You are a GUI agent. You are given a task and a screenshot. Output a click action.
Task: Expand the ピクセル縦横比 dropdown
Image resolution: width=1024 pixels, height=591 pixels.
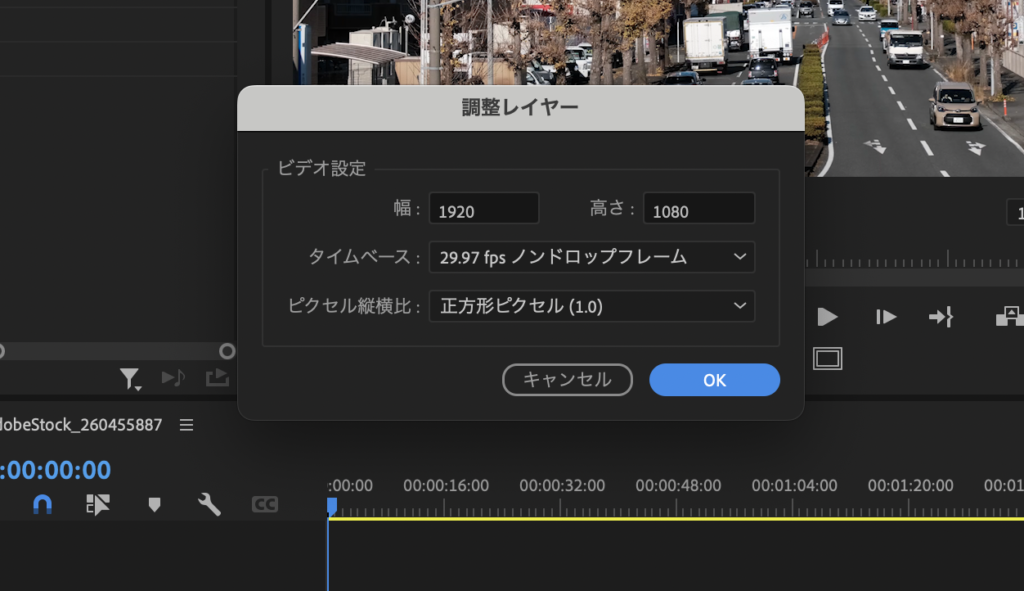[x=591, y=306]
